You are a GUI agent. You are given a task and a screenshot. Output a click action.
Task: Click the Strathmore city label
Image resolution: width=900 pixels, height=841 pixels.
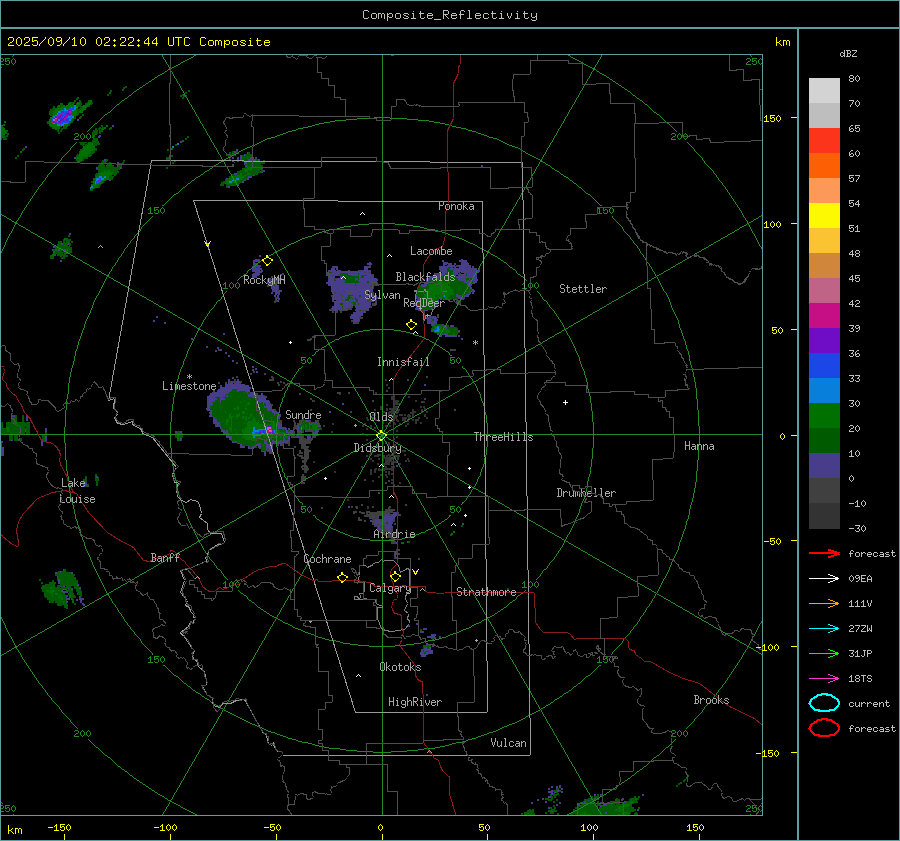[x=486, y=592]
